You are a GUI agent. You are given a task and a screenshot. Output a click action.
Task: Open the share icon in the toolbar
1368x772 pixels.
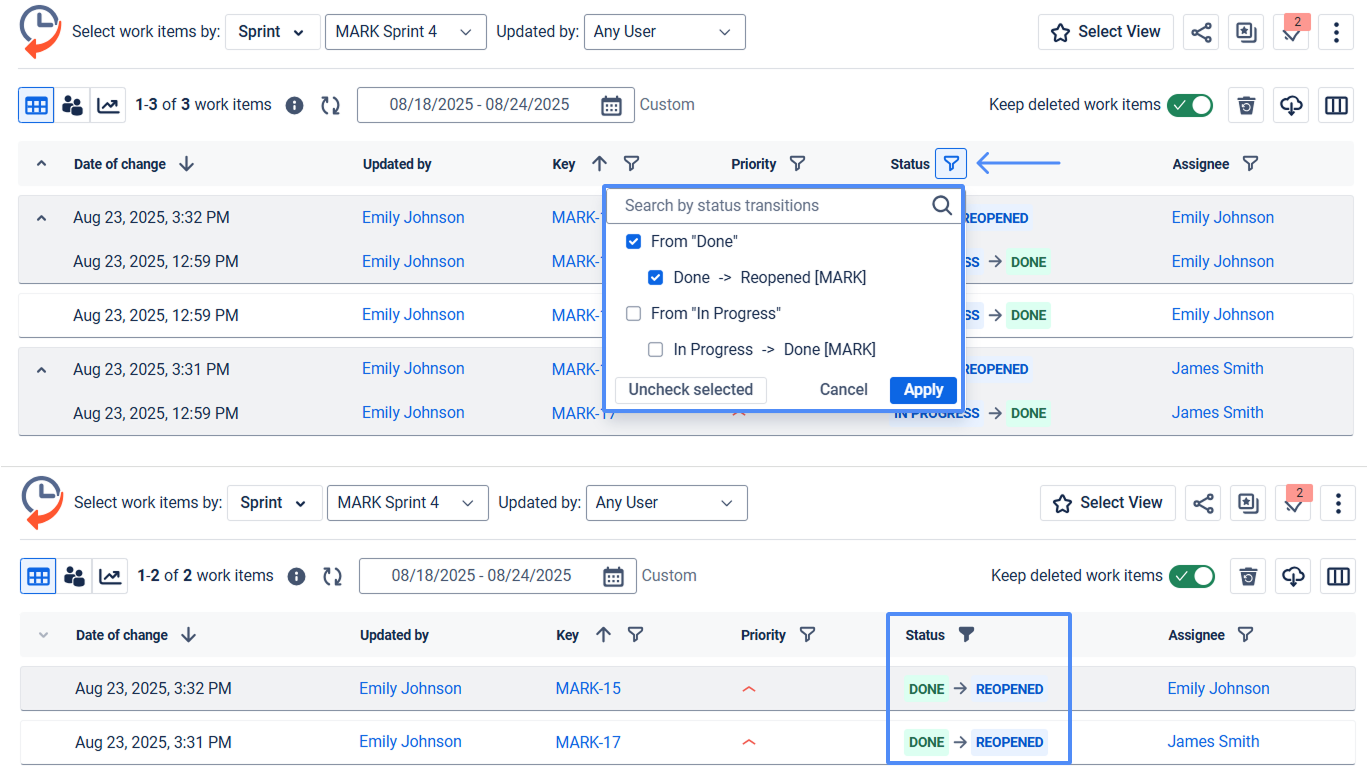pyautogui.click(x=1201, y=31)
